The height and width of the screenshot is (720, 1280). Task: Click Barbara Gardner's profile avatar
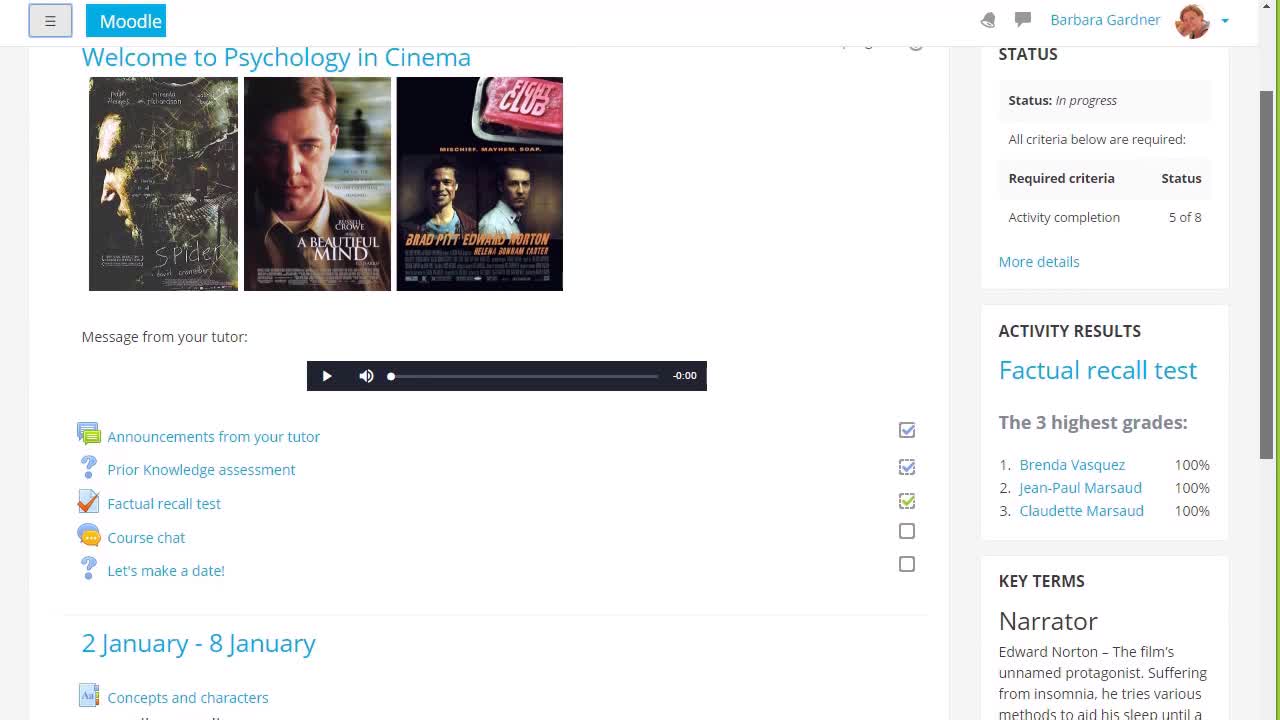click(1192, 20)
